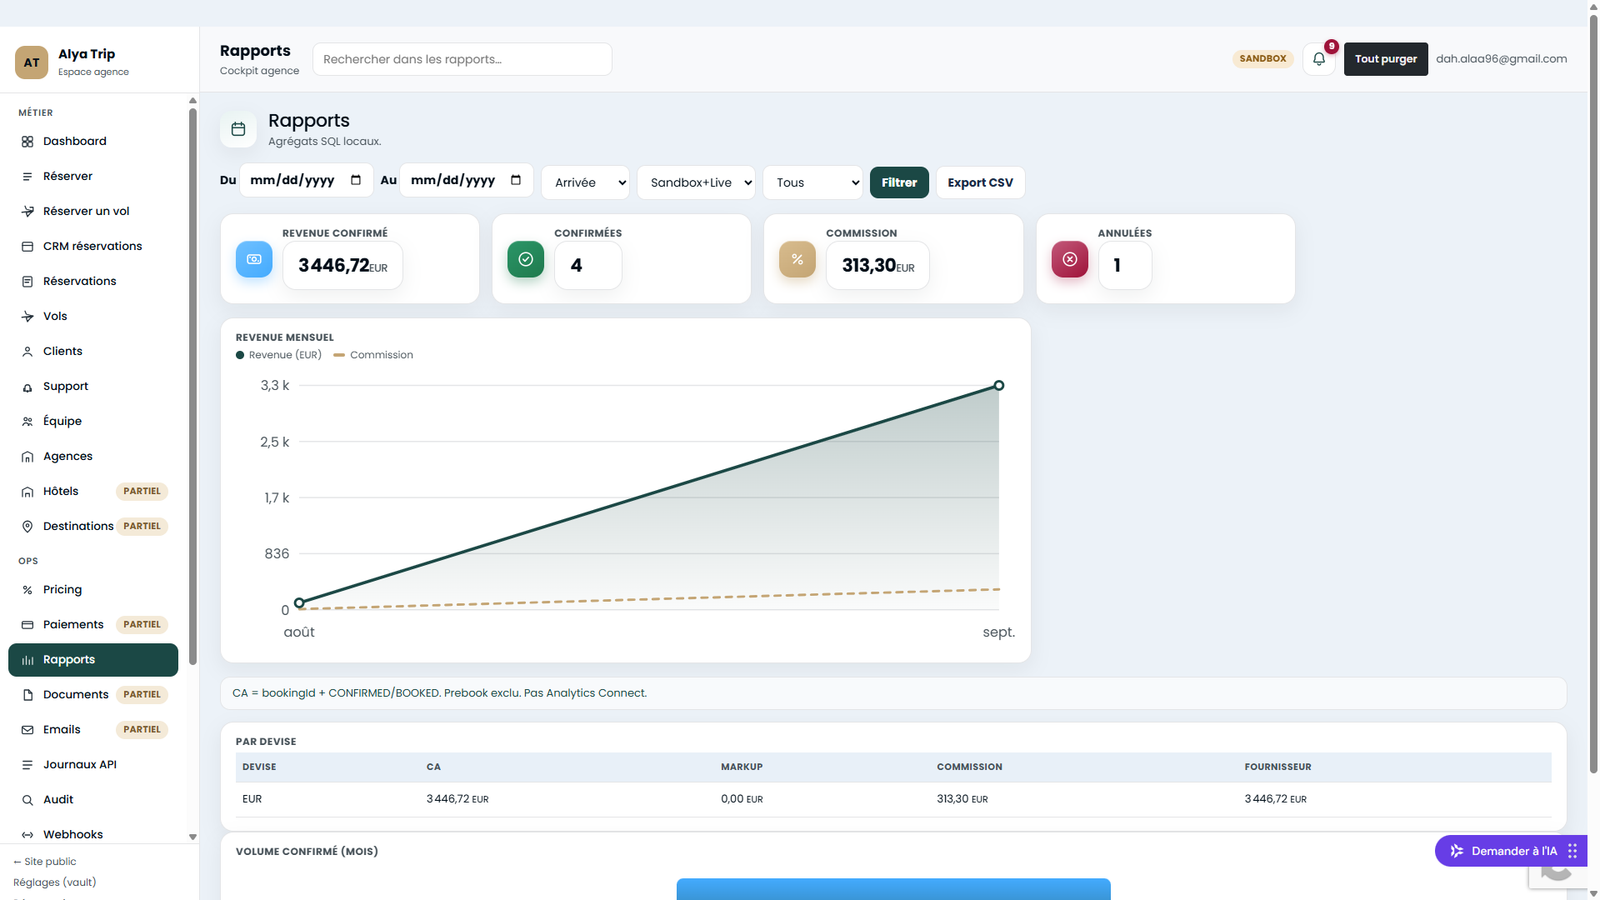Click the airplane icon next to Vols
Screen dimensions: 1600x900
pos(28,317)
